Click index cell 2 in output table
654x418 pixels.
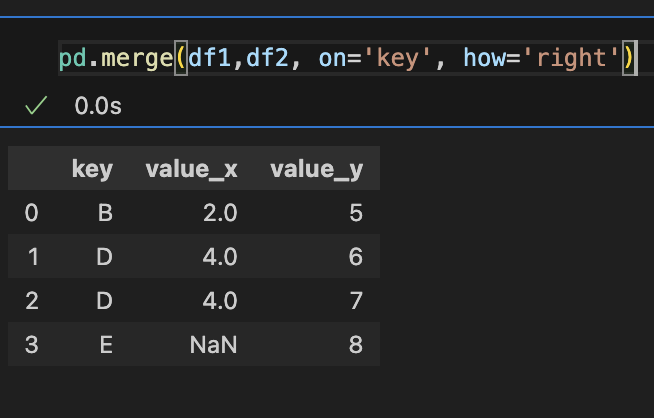pyautogui.click(x=32, y=300)
